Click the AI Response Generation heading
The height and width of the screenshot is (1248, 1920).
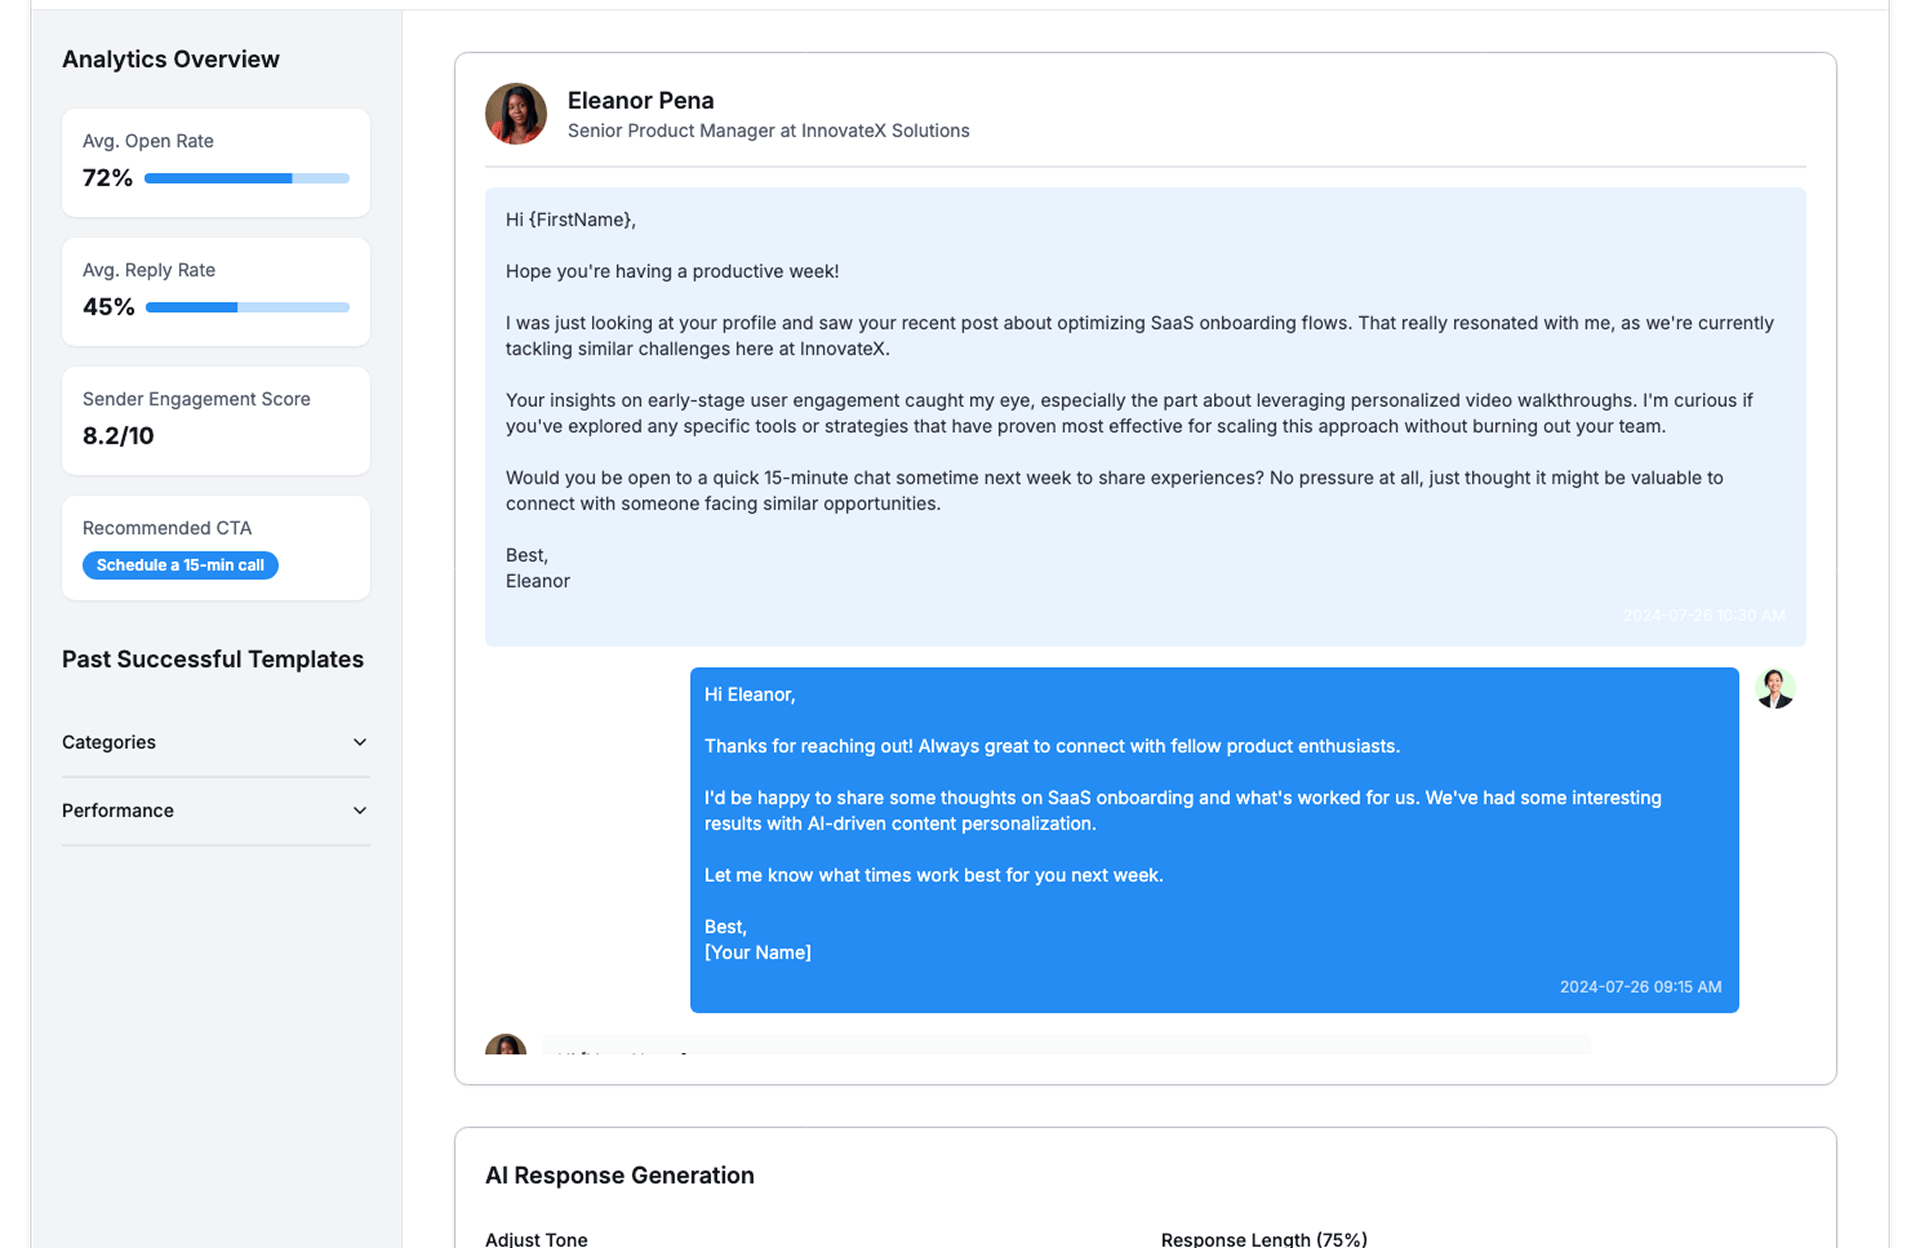619,1175
